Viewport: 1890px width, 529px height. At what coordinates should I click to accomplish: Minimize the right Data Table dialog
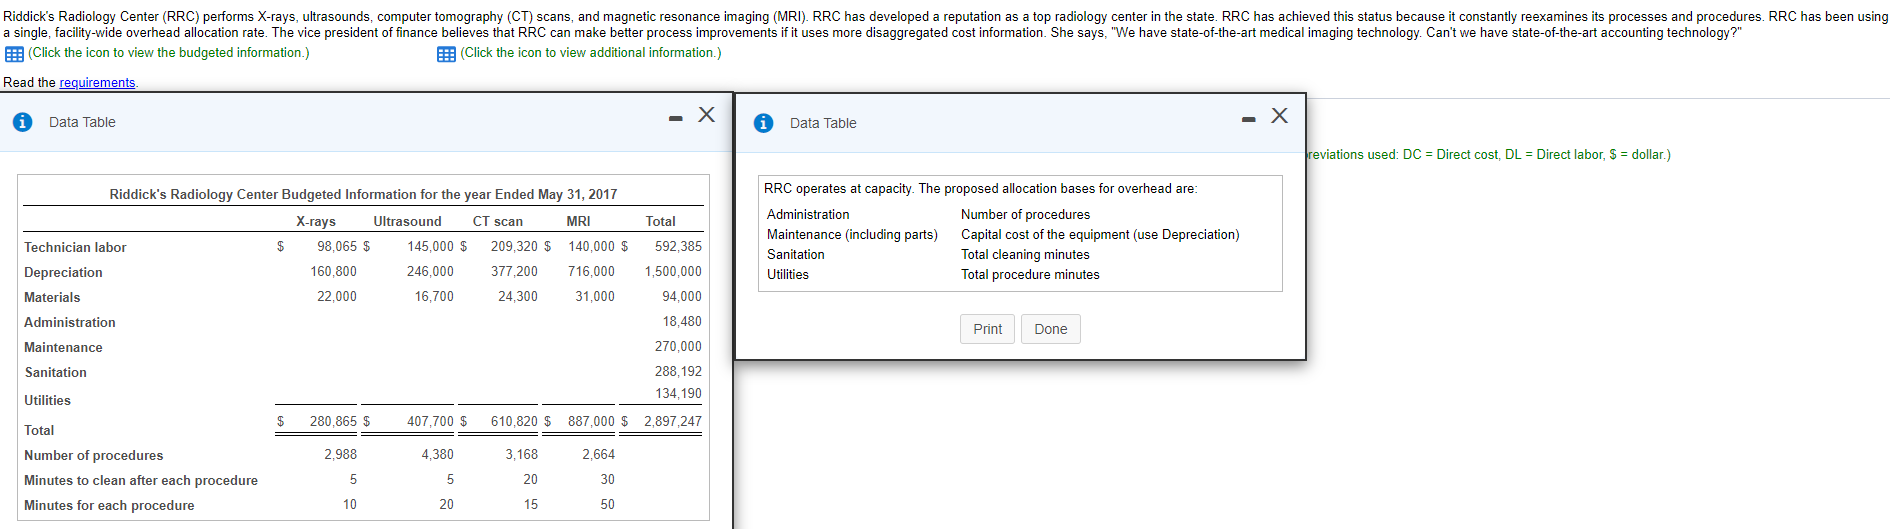click(1248, 120)
